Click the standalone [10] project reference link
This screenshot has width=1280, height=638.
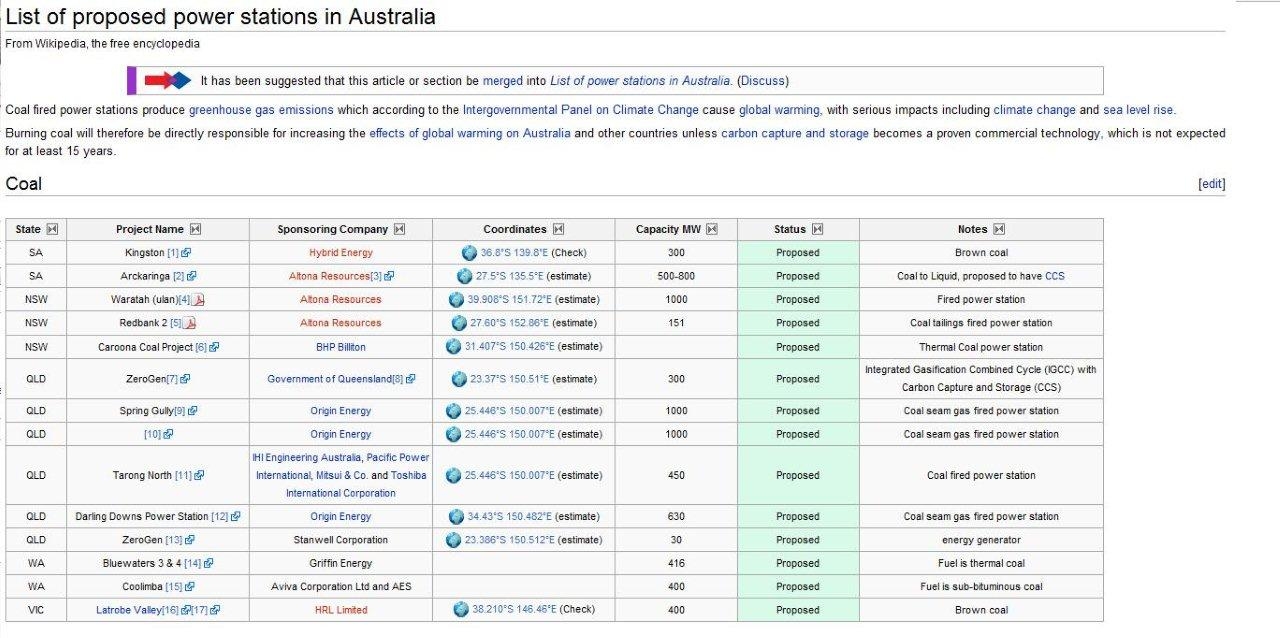153,434
